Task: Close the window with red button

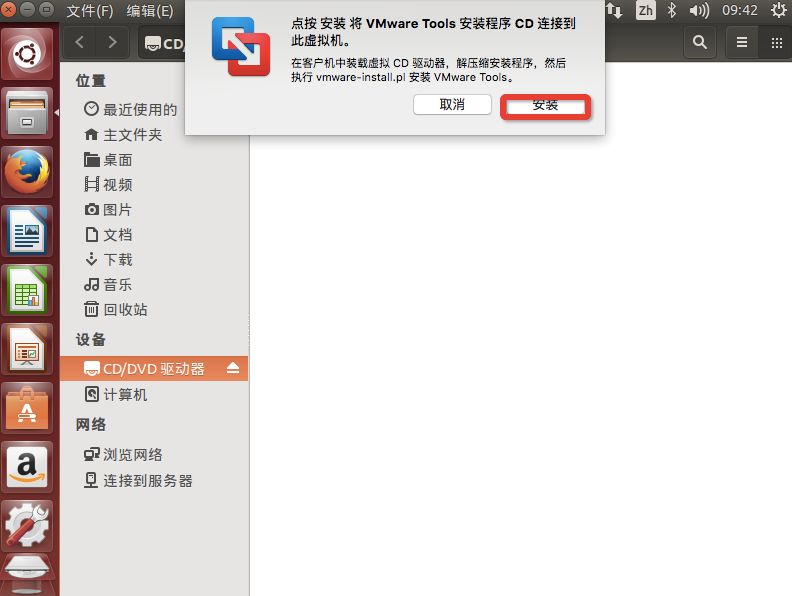Action: (9, 10)
